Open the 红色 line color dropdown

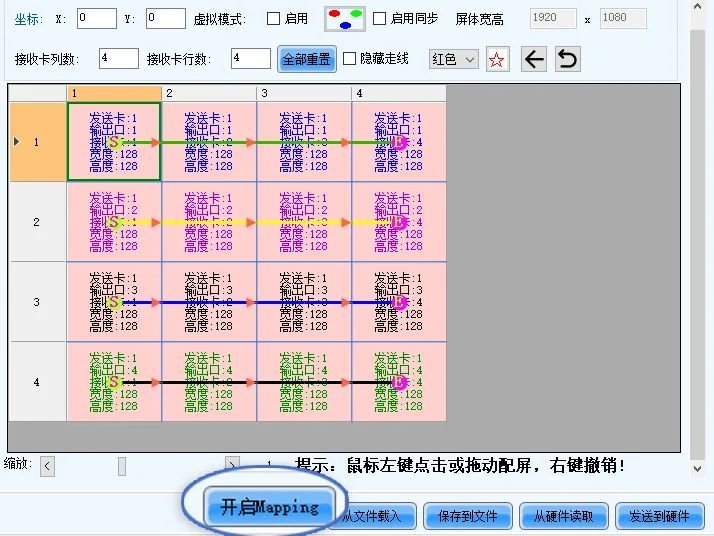(x=454, y=59)
